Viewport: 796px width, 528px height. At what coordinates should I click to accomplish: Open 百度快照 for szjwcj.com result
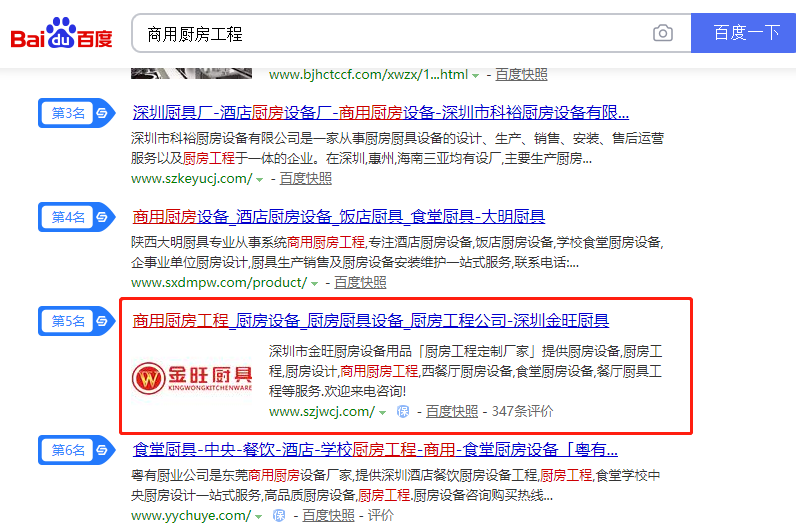click(452, 412)
